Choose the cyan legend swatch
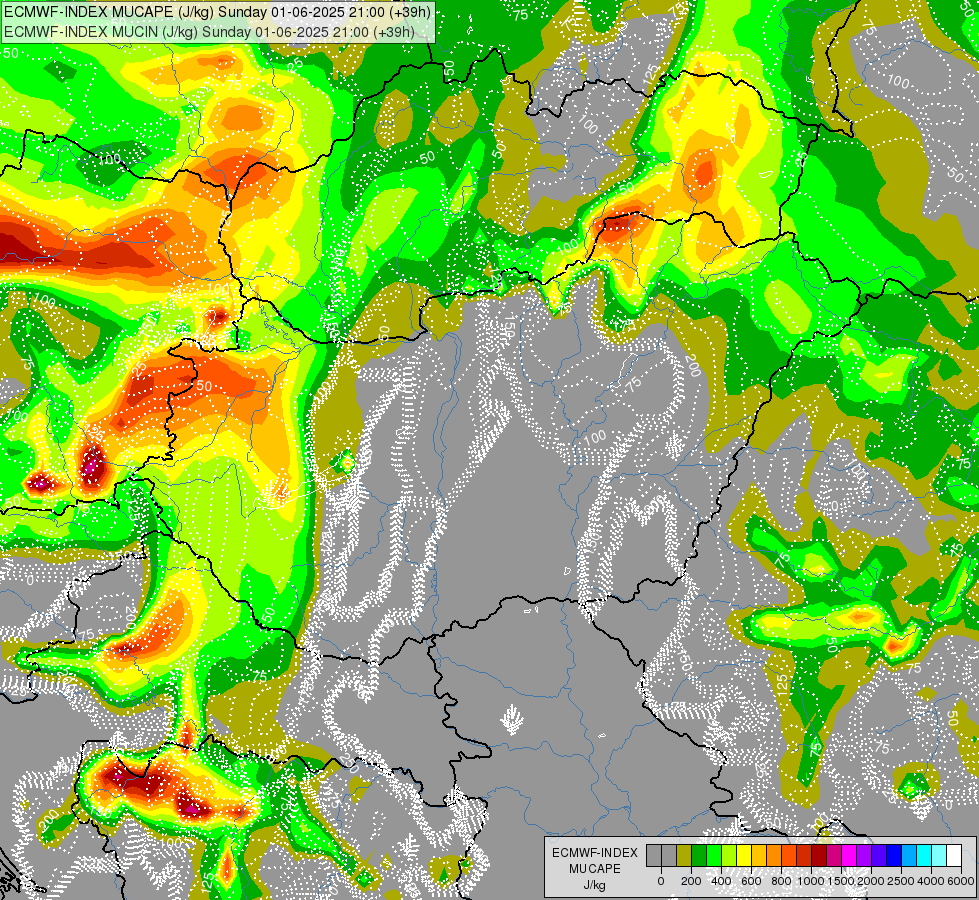Viewport: 979px width, 900px height. pos(924,855)
